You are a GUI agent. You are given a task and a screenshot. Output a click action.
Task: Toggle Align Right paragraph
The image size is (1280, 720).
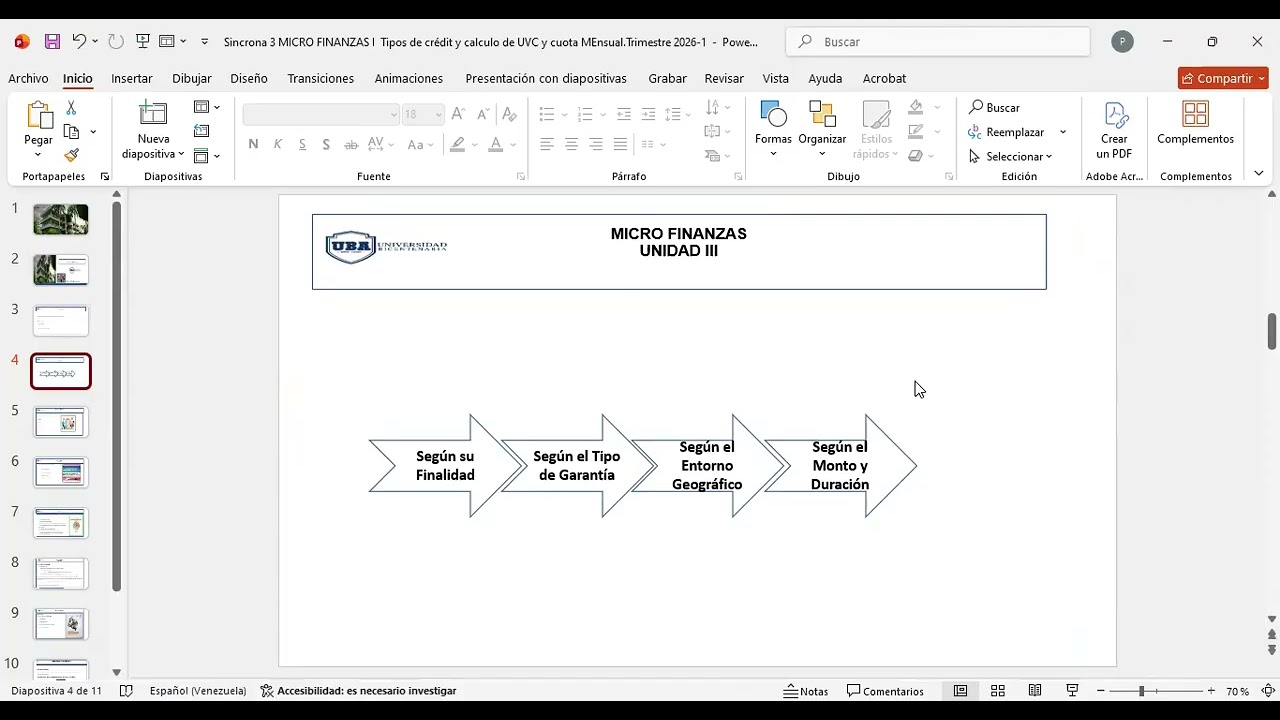[595, 145]
